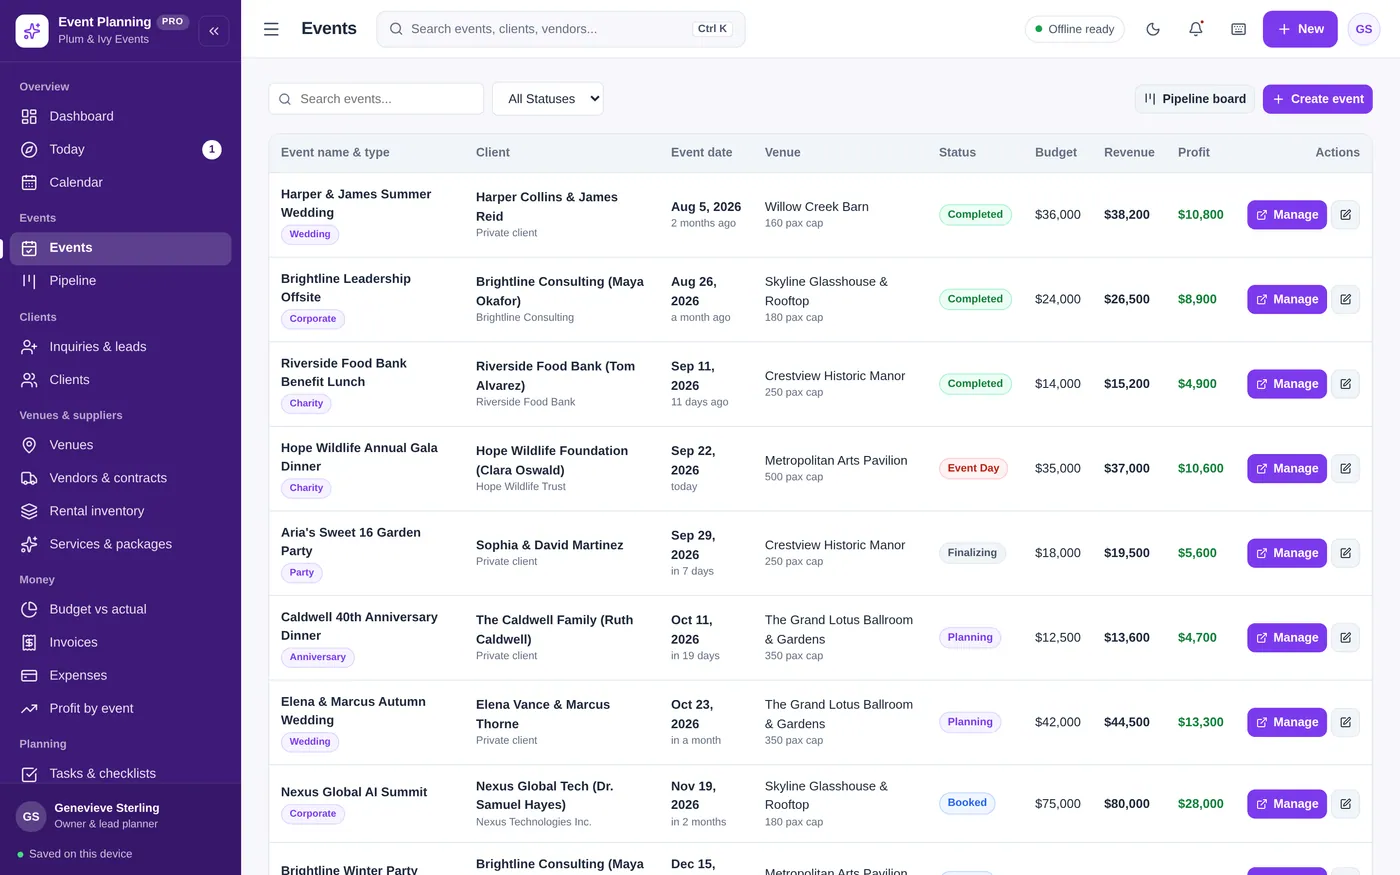Image resolution: width=1400 pixels, height=875 pixels.
Task: Open the All Statuses filter dropdown
Action: [x=548, y=99]
